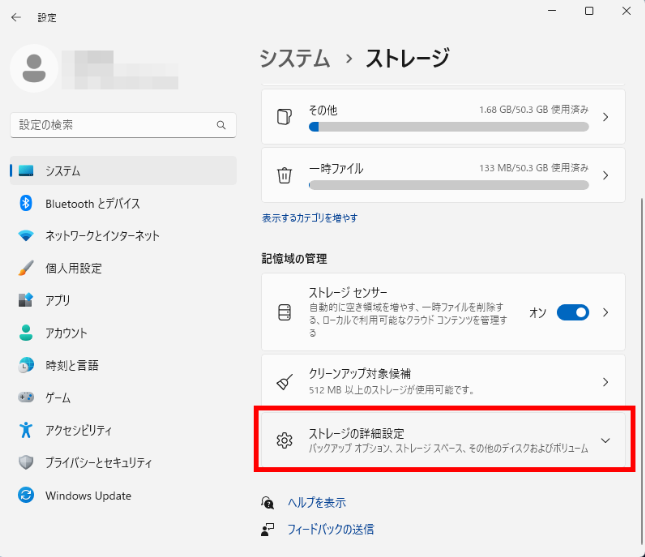Screen dimensions: 645x557
Task: Open クリーンアップ対象候補 via its chevron
Action: tap(606, 382)
